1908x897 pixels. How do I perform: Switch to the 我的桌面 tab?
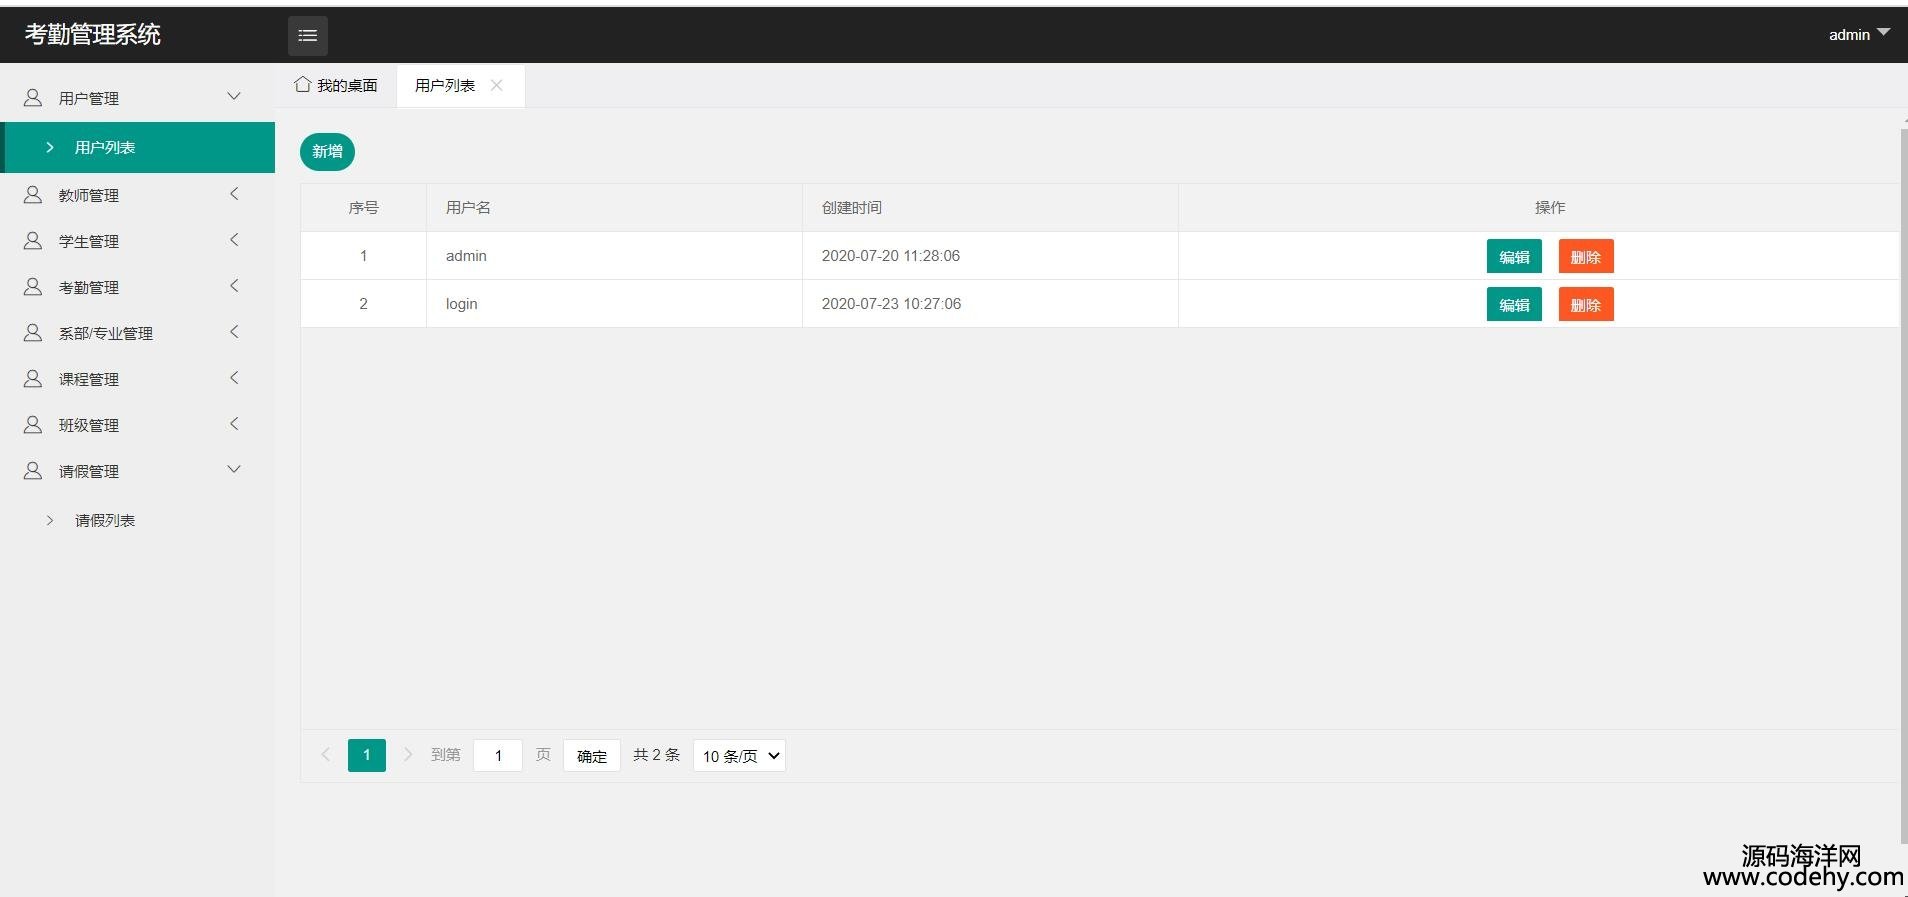[336, 85]
